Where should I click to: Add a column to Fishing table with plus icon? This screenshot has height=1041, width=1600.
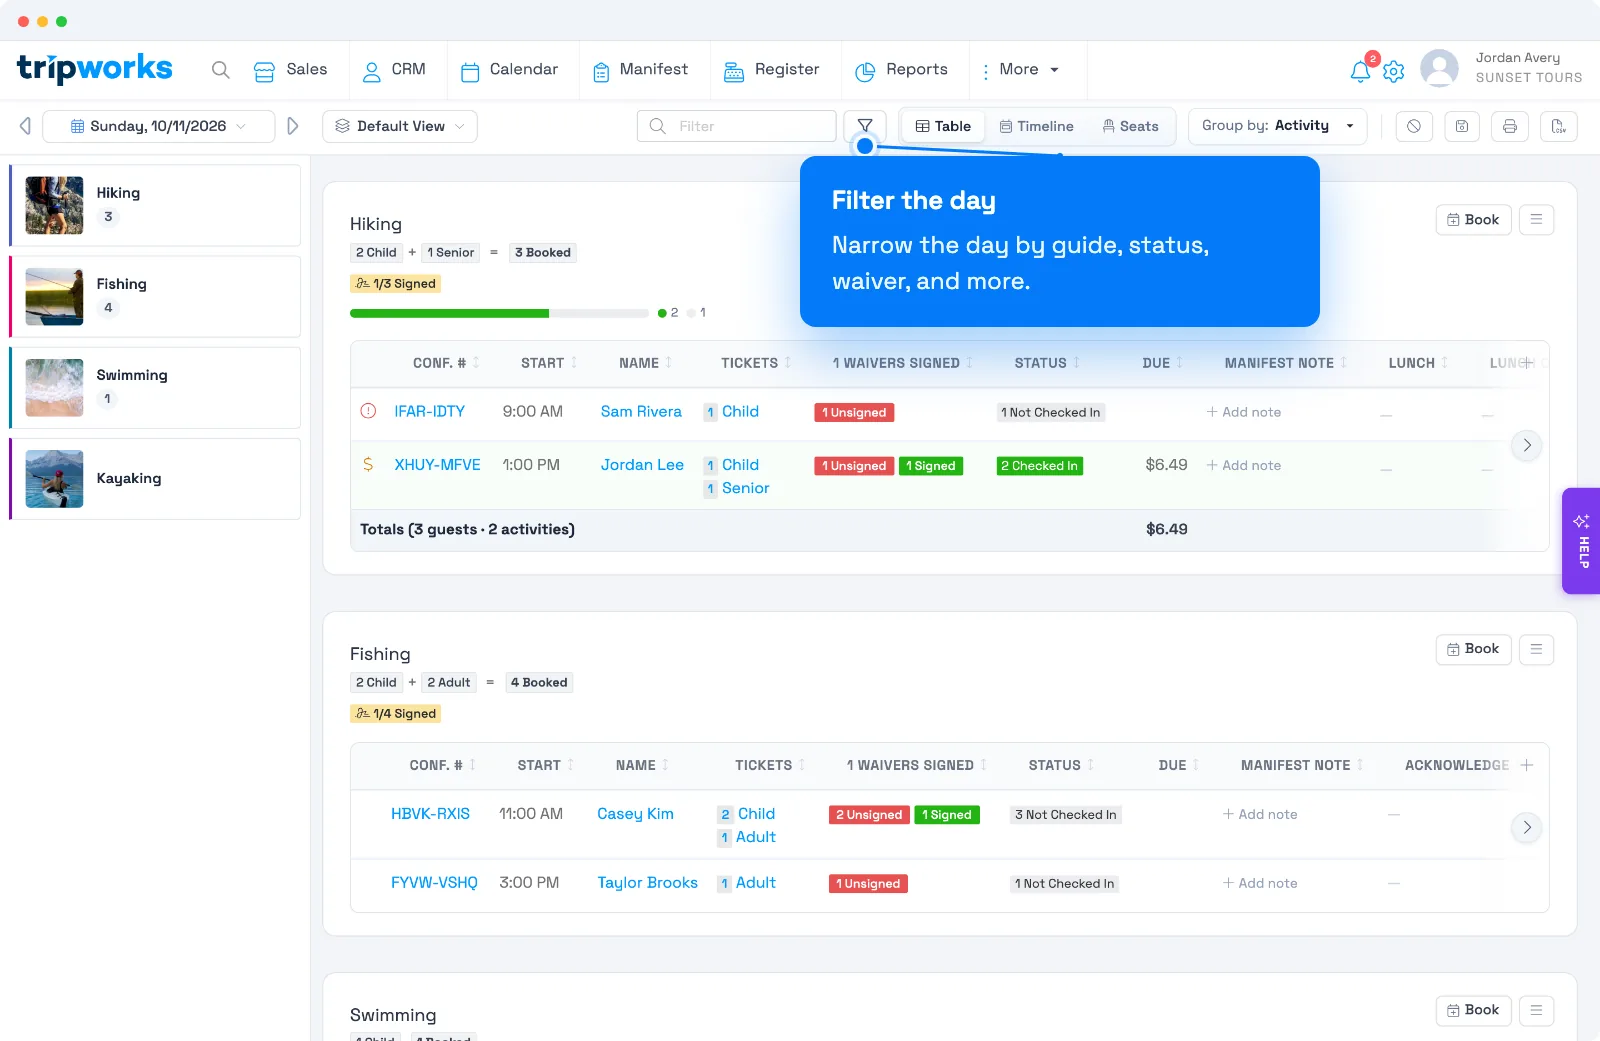click(x=1527, y=765)
